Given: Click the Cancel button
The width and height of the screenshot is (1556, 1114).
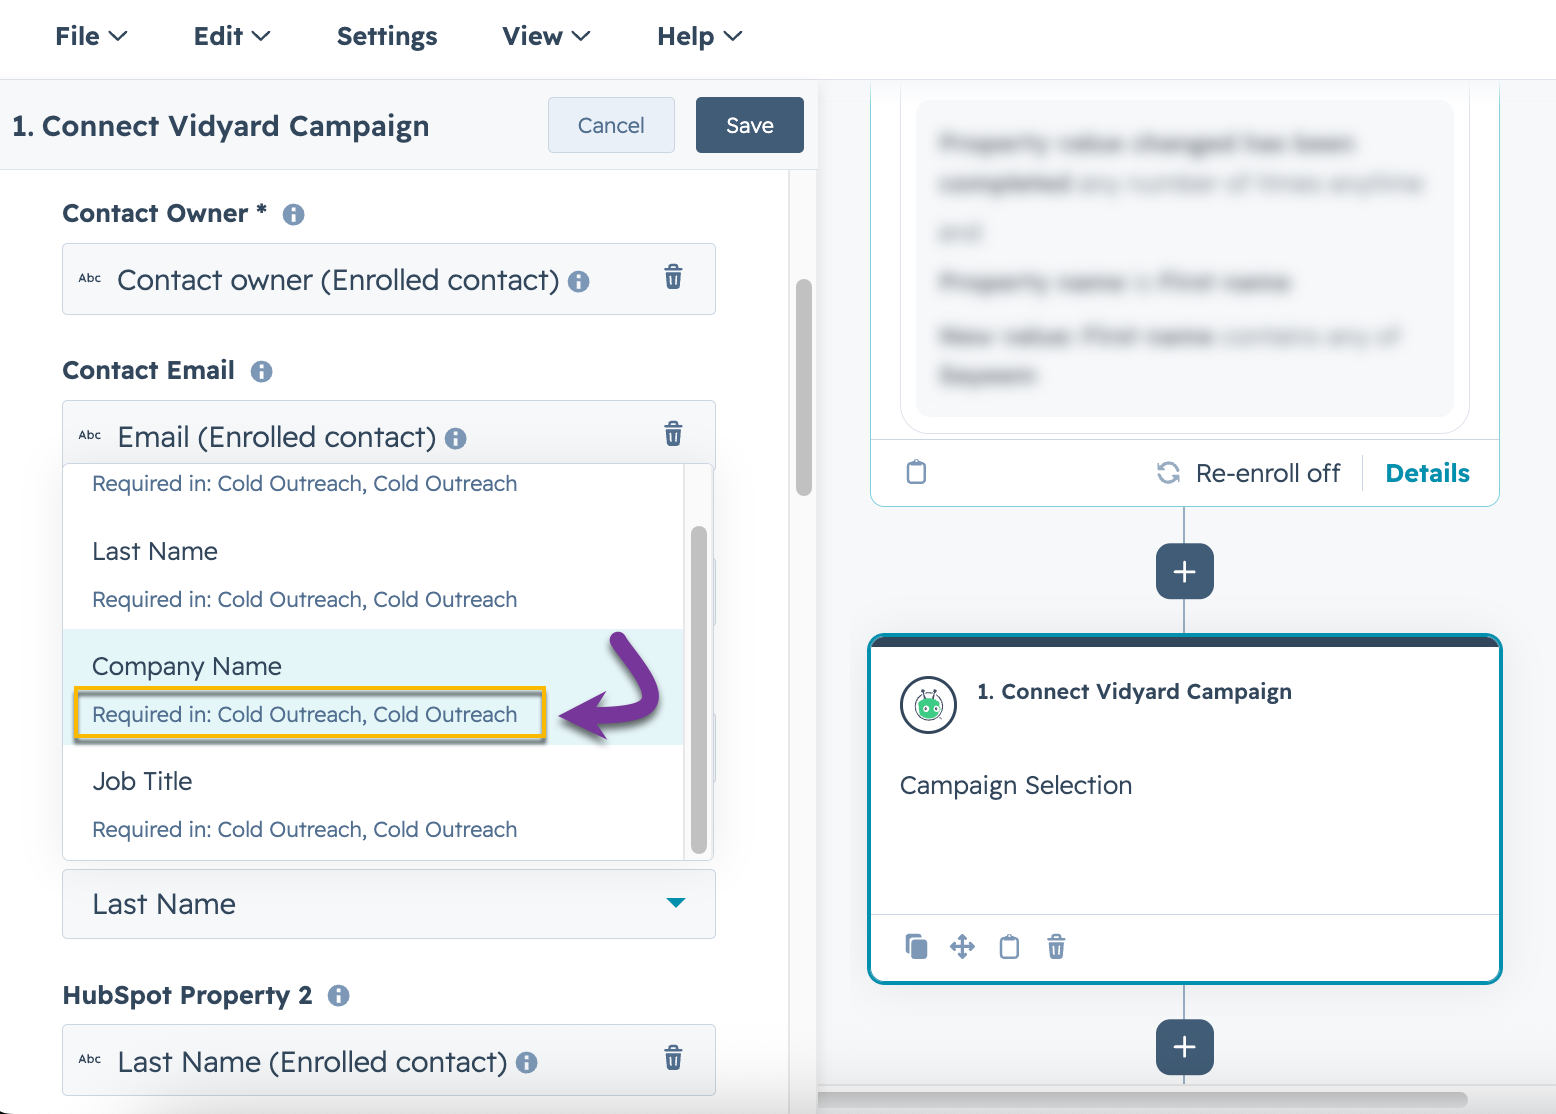Looking at the screenshot, I should click(x=611, y=125).
